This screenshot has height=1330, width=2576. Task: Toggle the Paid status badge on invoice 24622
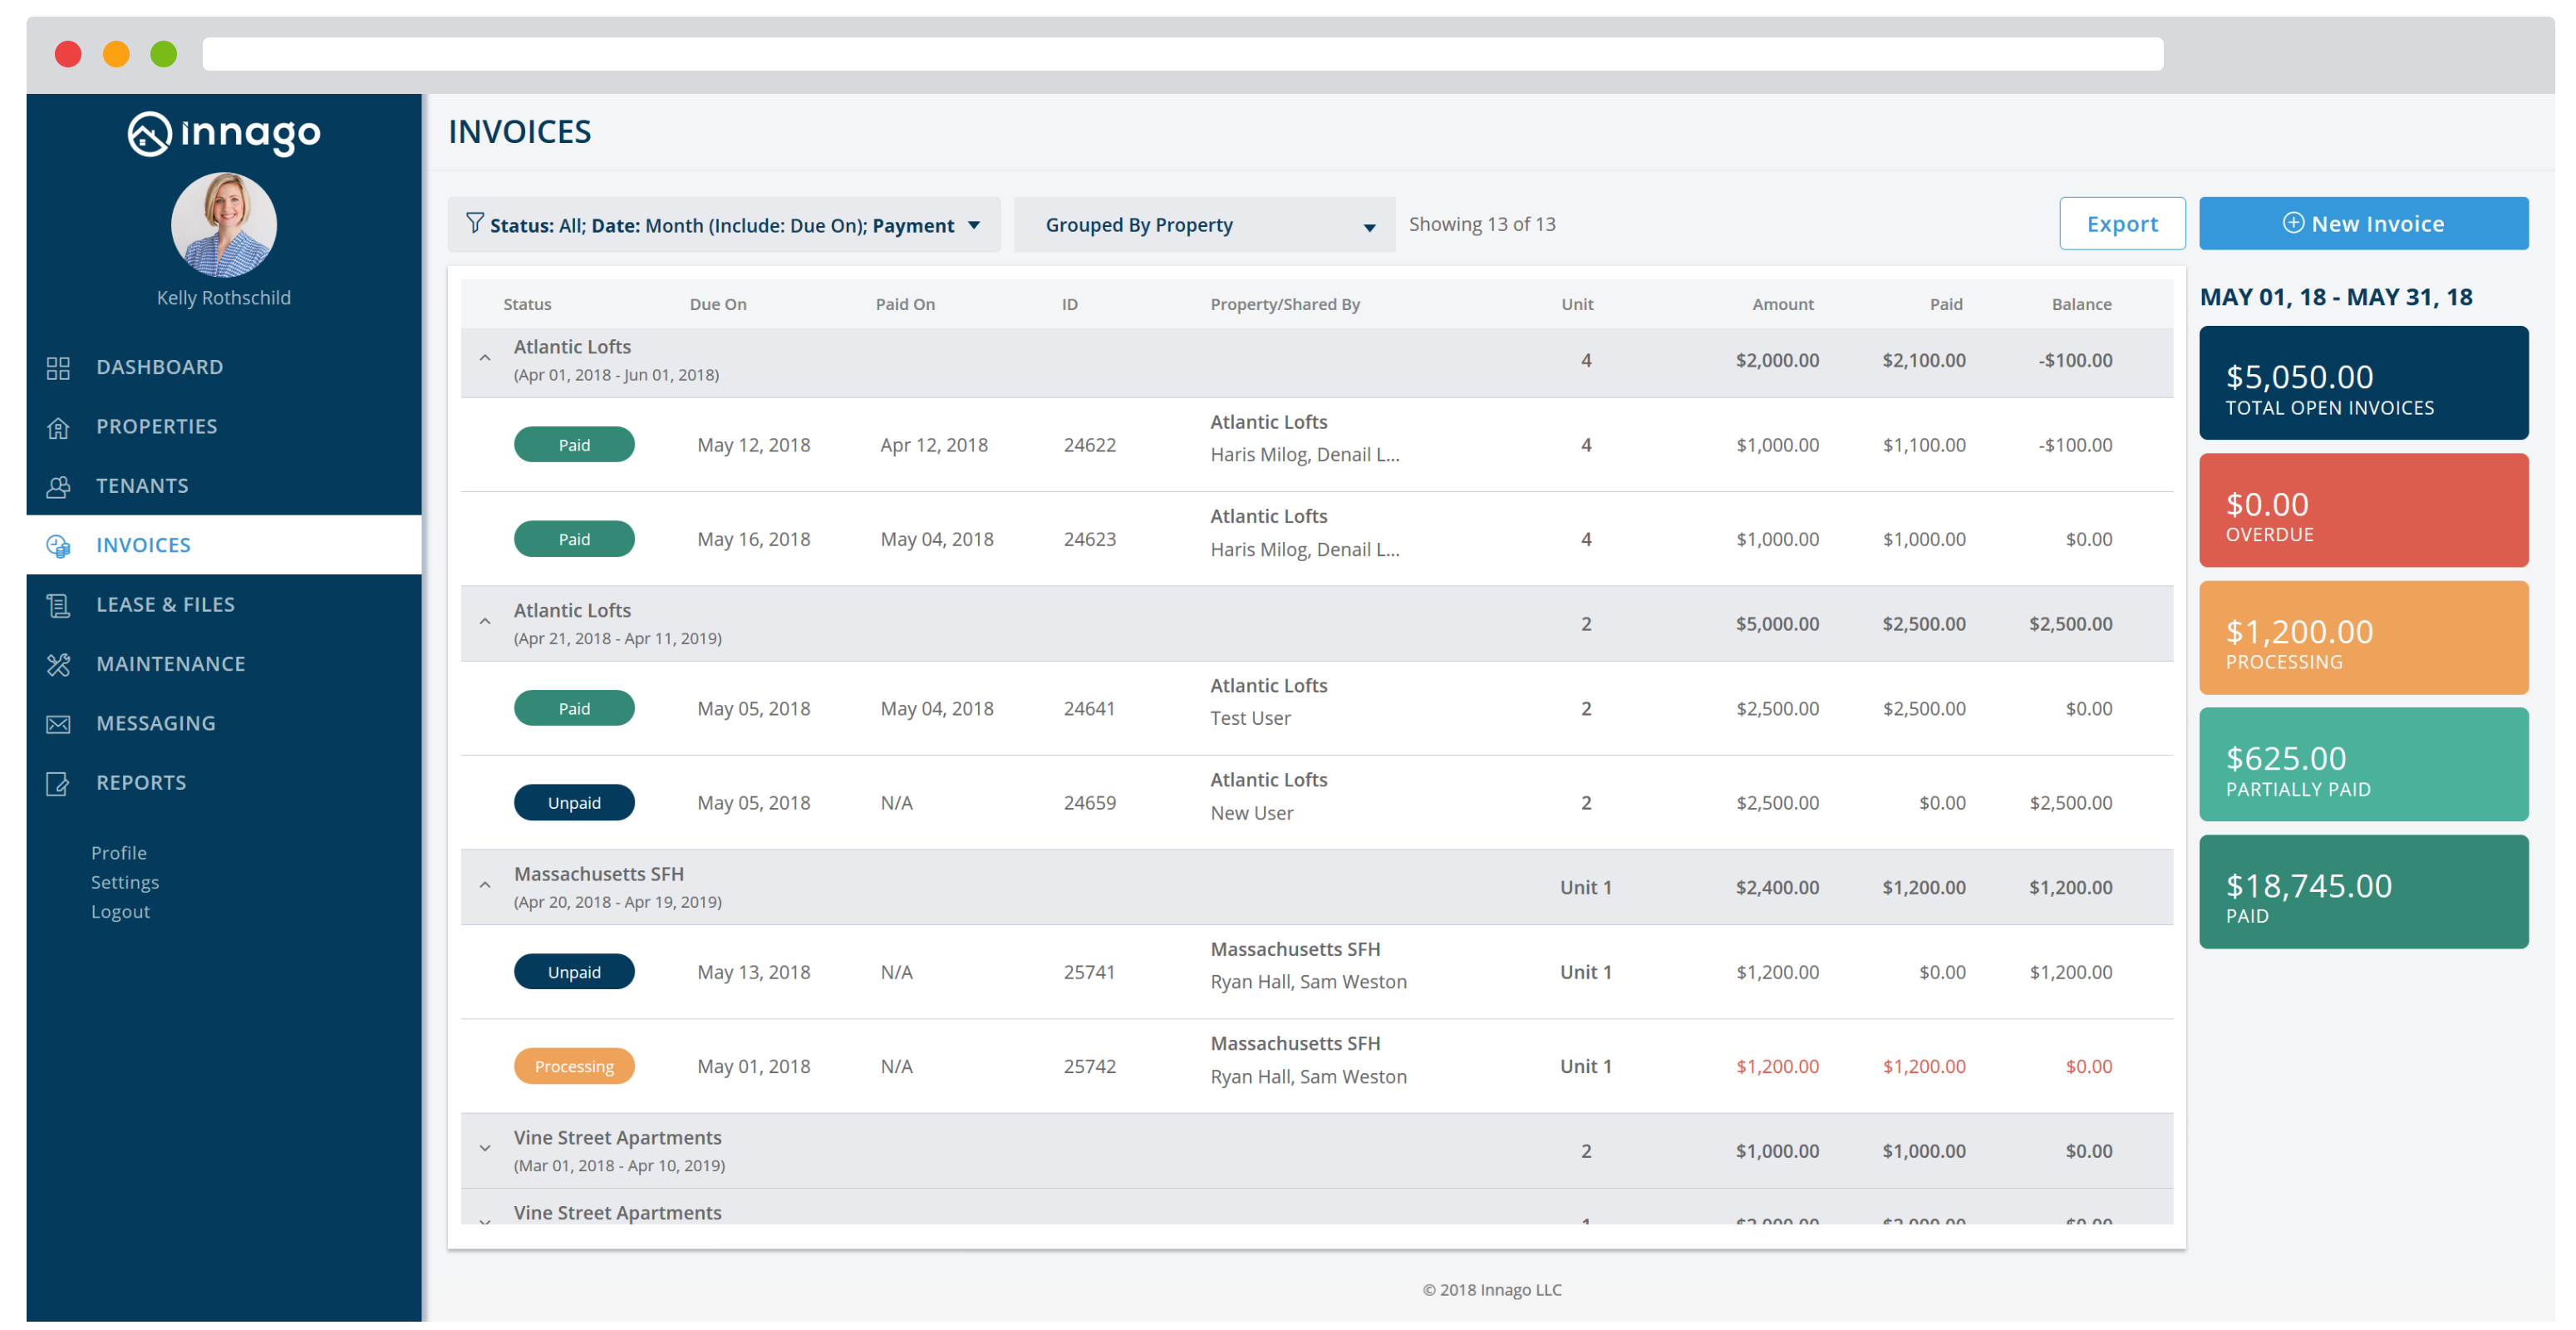tap(574, 444)
